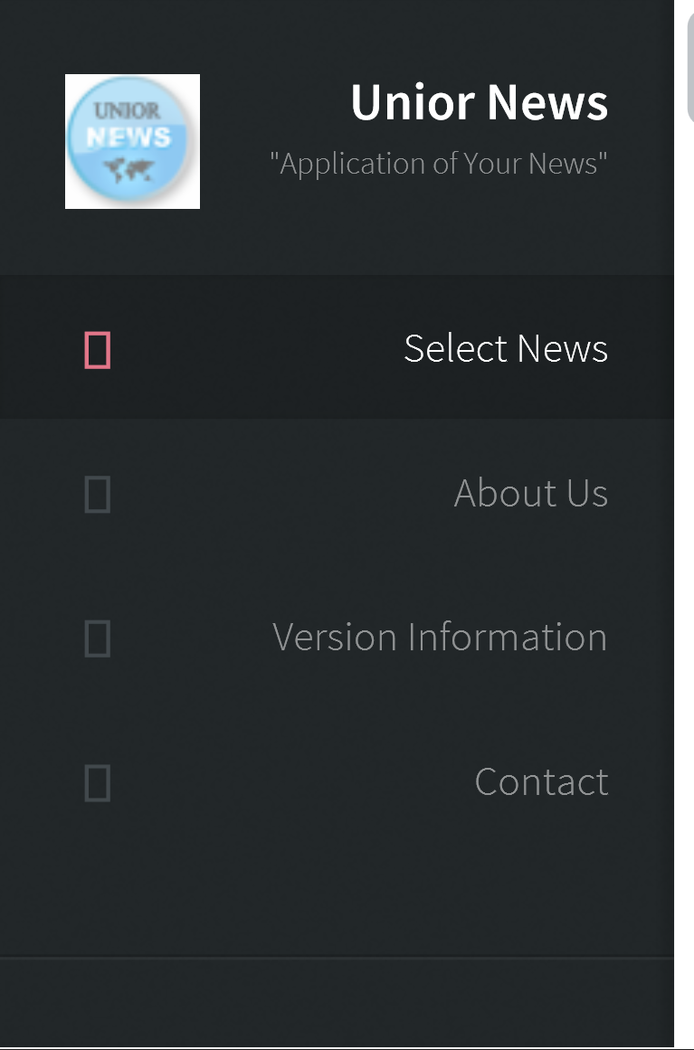Image resolution: width=694 pixels, height=1050 pixels.
Task: Click the icon beside Version Information
Action: point(97,638)
